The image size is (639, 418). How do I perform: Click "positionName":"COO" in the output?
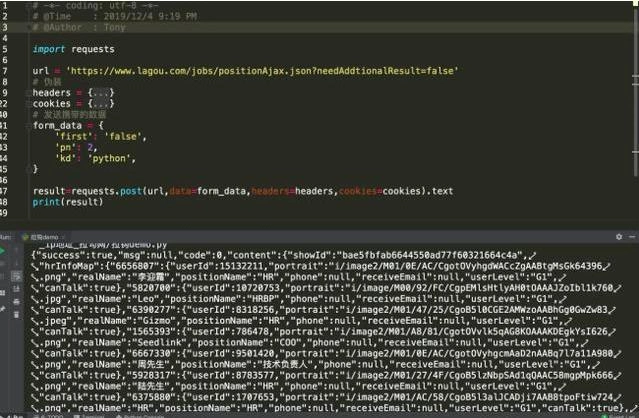[x=245, y=343]
